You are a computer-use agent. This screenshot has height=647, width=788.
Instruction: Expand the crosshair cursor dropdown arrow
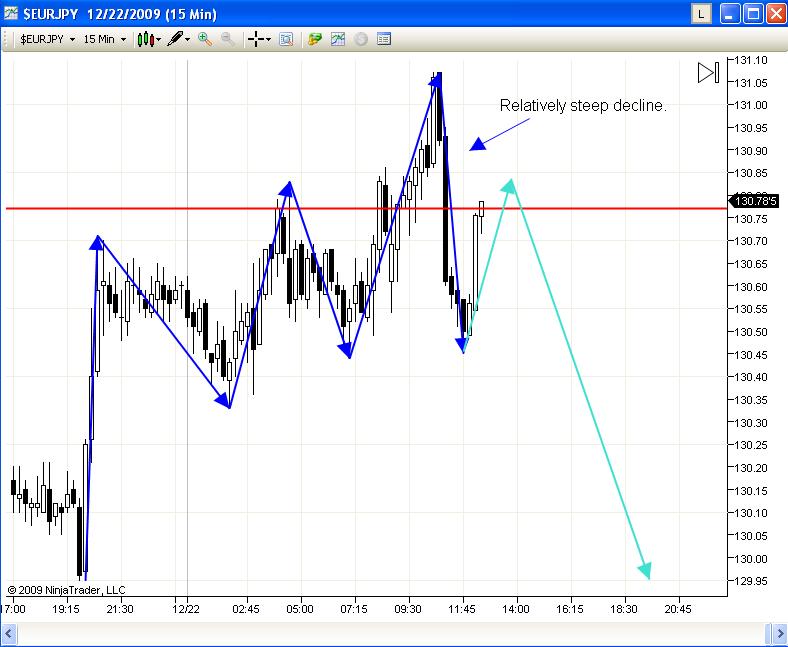[268, 39]
